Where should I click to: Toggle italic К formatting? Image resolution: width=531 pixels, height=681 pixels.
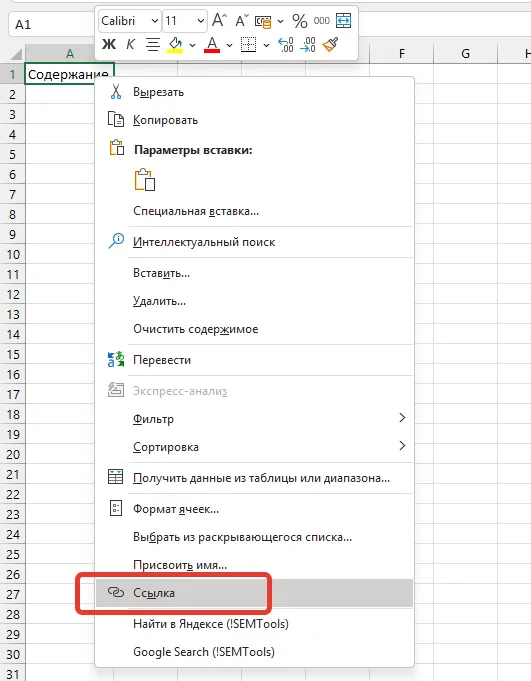tap(130, 44)
